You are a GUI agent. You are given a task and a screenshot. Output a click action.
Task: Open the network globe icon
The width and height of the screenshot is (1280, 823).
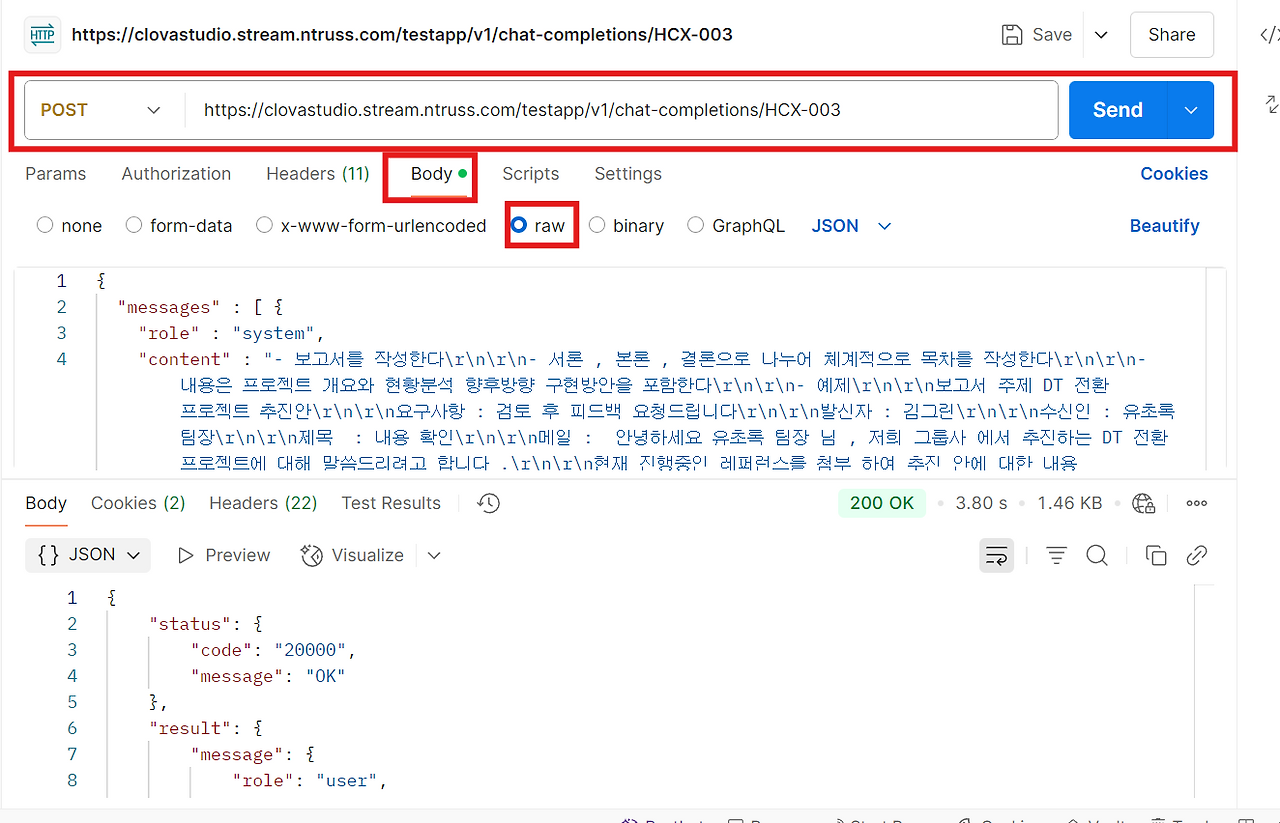click(x=1144, y=503)
